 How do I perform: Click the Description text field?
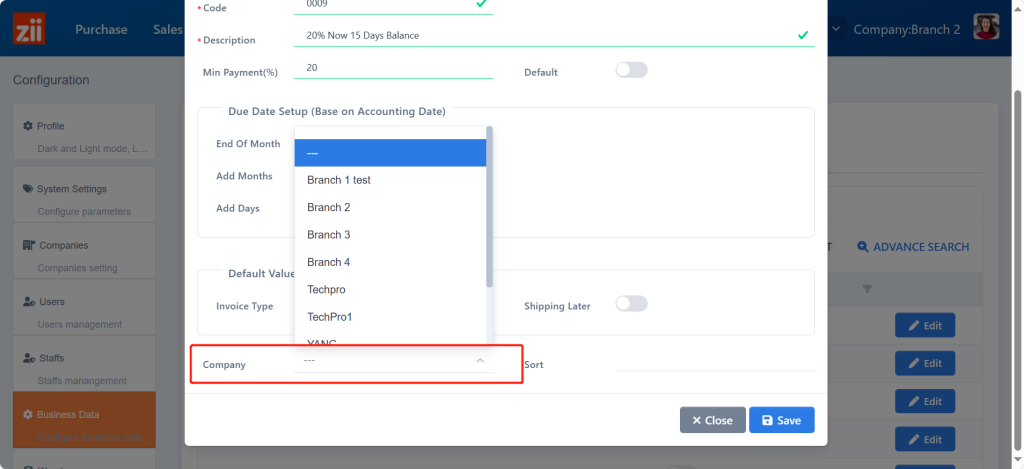point(540,36)
